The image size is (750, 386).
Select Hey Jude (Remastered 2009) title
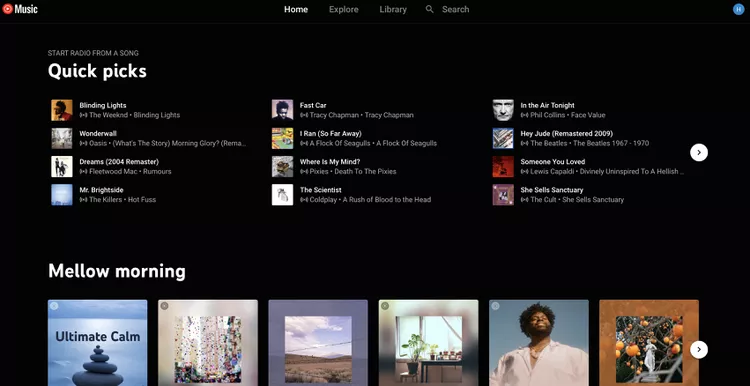(567, 133)
